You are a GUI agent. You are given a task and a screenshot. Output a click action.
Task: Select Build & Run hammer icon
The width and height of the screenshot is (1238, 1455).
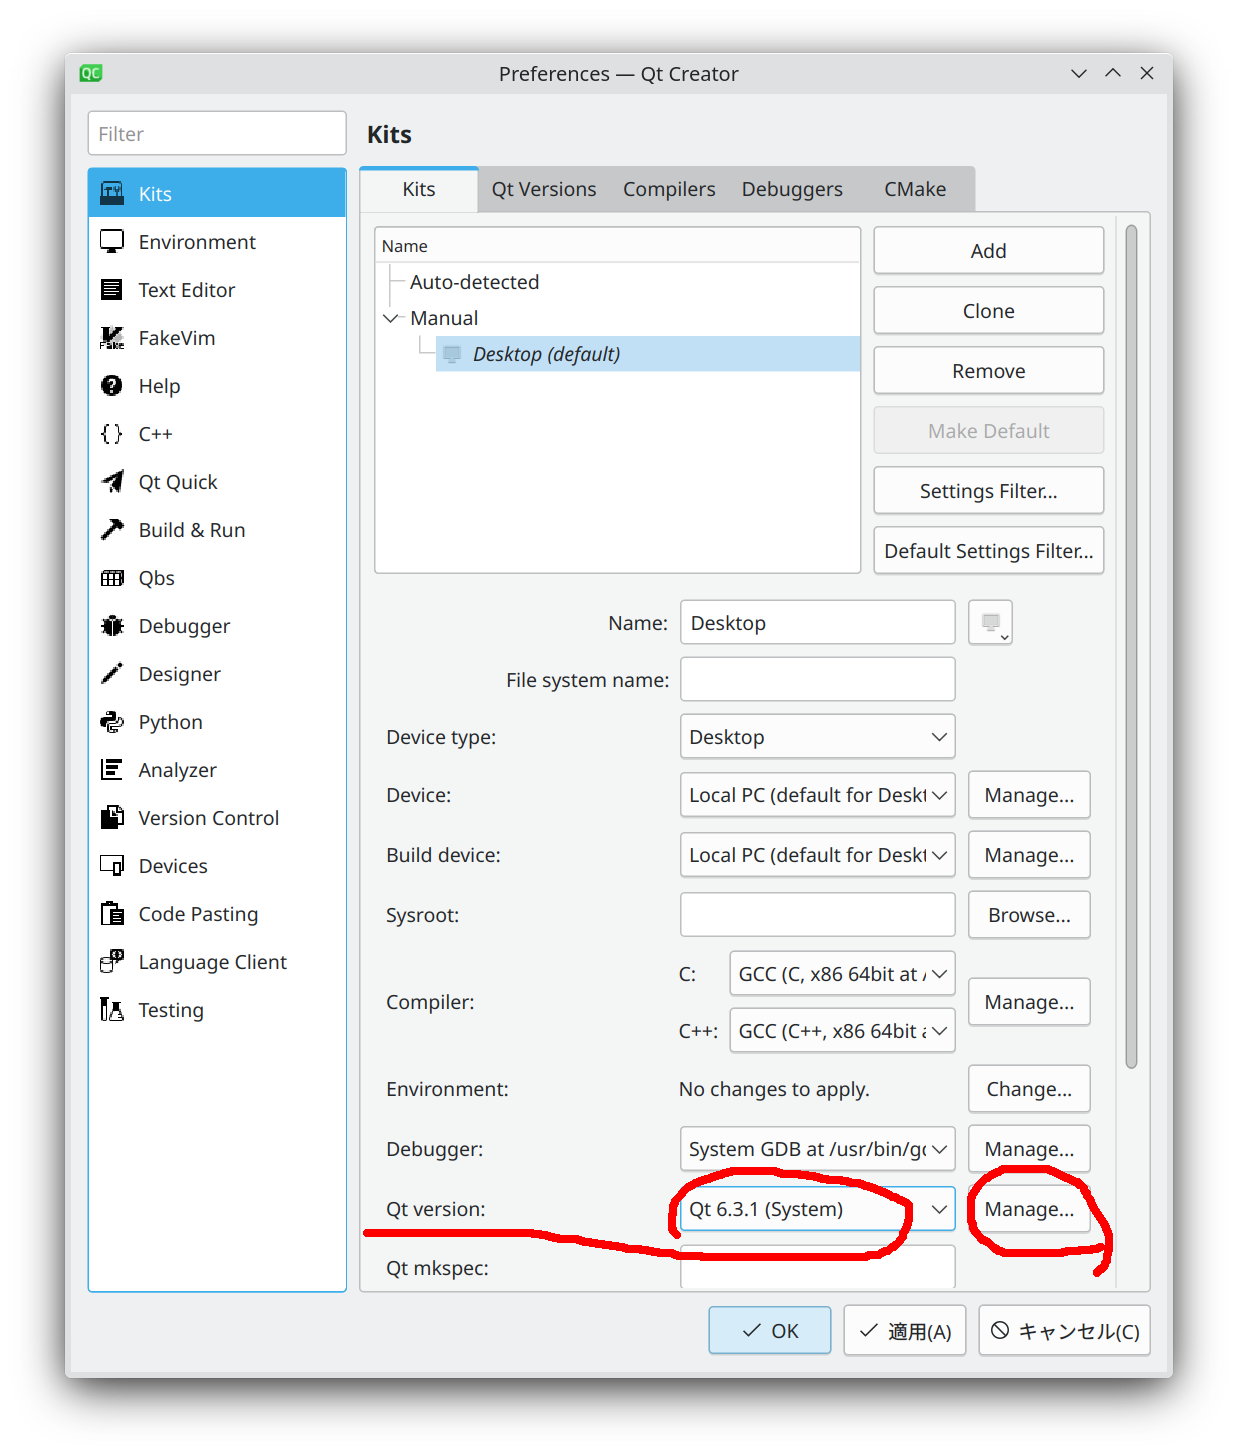point(112,529)
